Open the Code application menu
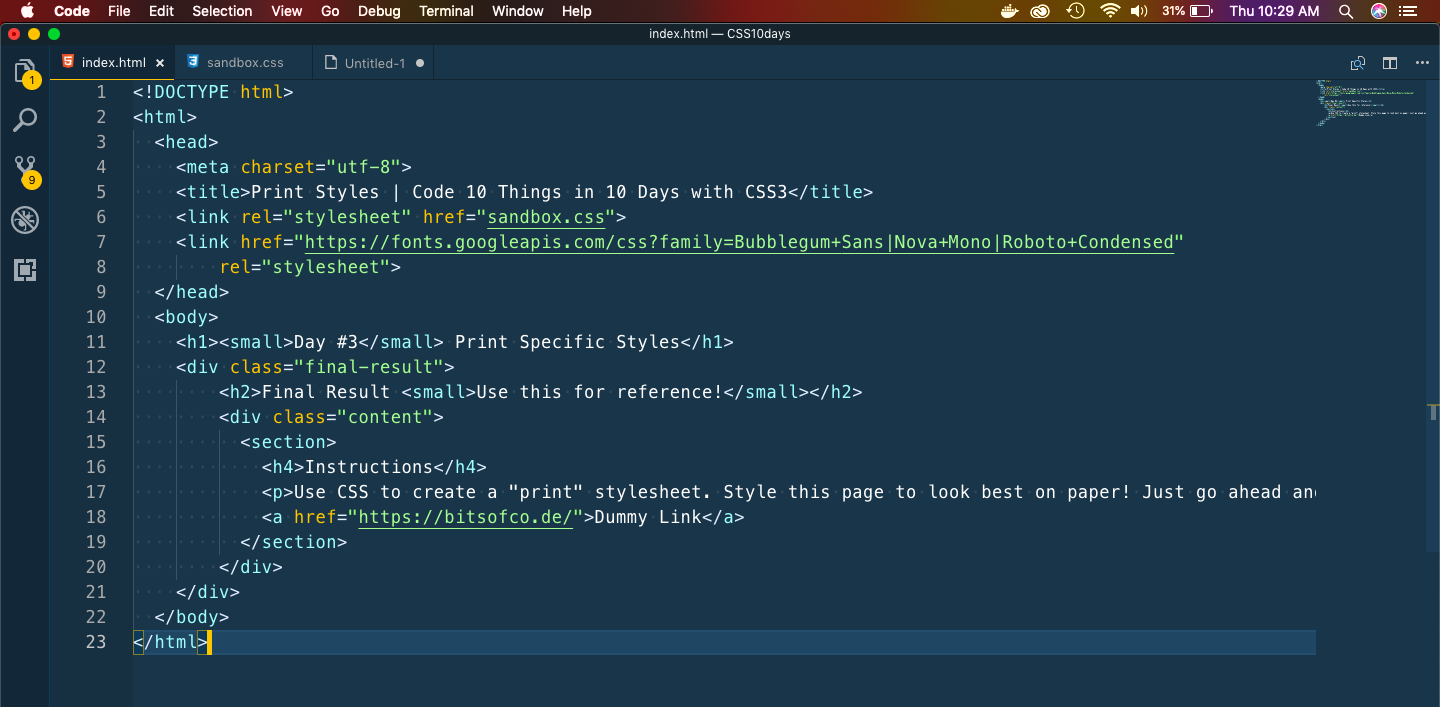This screenshot has height=707, width=1440. click(71, 11)
